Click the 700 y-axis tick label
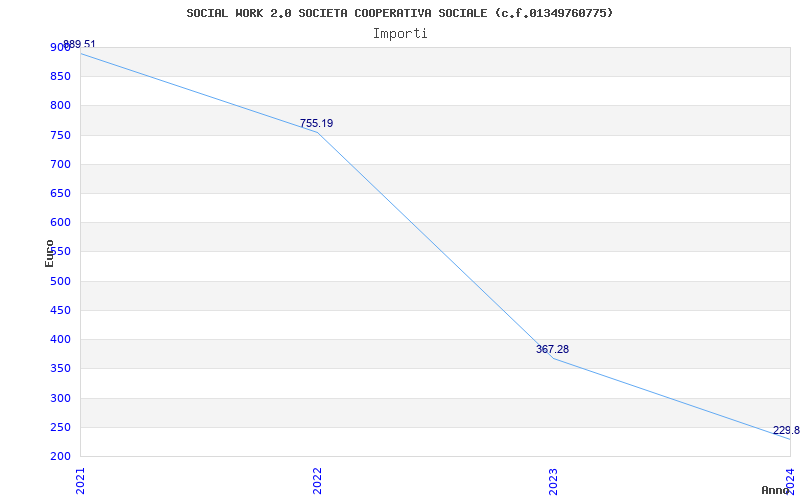The width and height of the screenshot is (800, 500). [60, 164]
